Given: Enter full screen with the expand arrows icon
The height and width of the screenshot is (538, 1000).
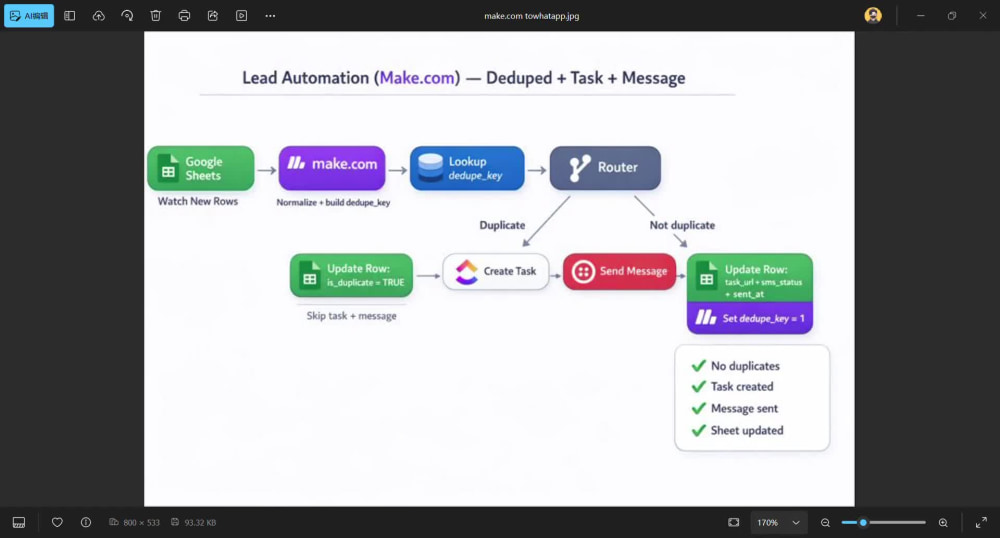Looking at the screenshot, I should [982, 523].
